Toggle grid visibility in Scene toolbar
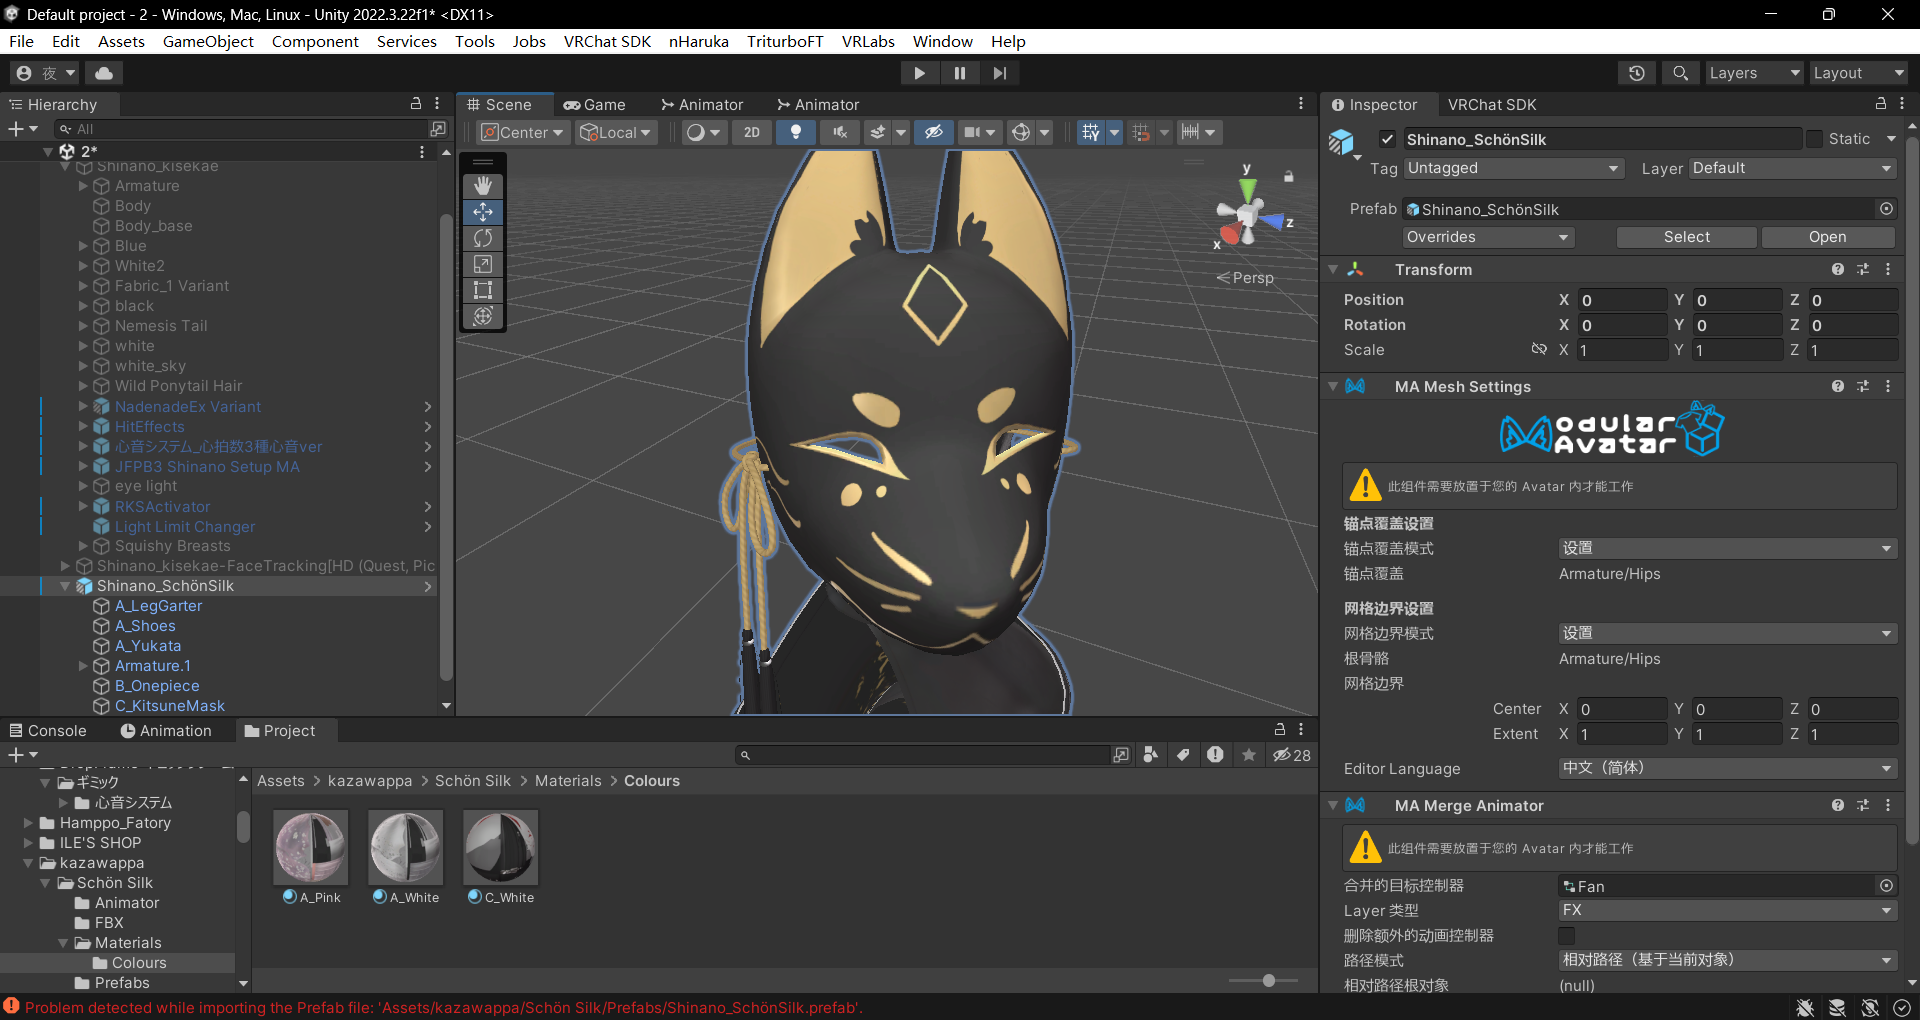Screen dimensions: 1920x1020 pos(1091,132)
